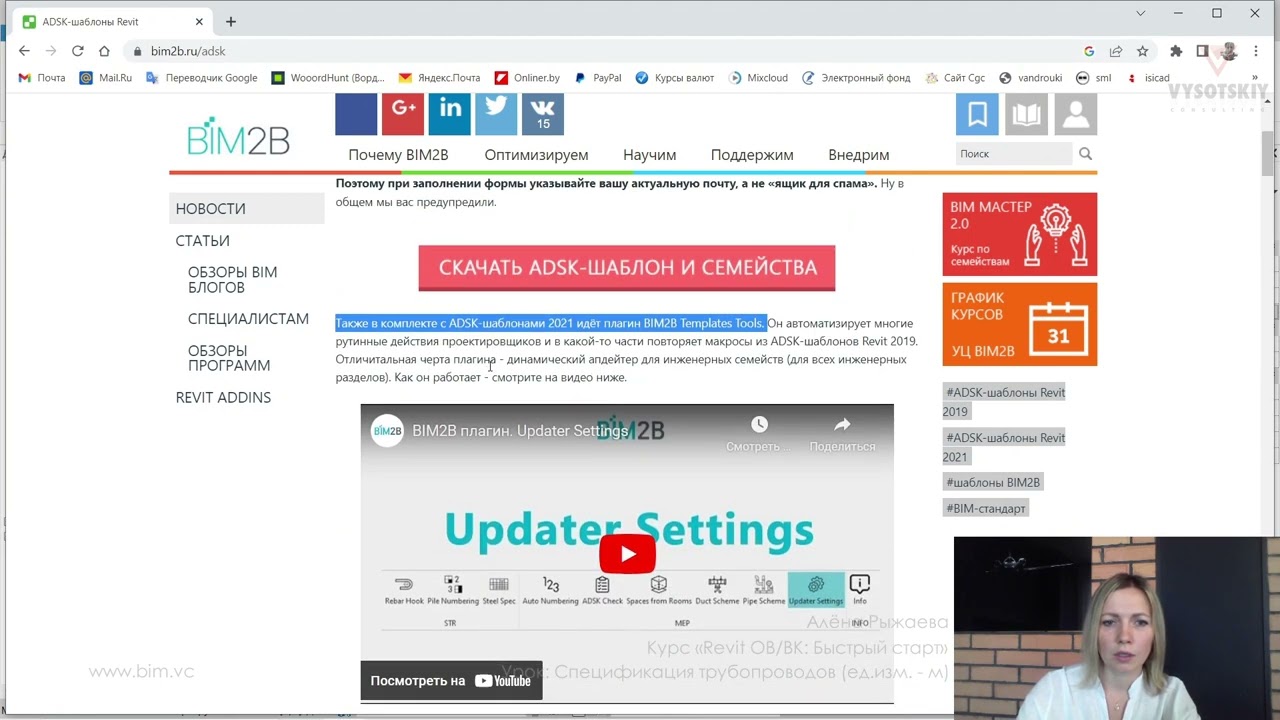Click the share page icon in address bar
This screenshot has height=720, width=1280.
point(1115,51)
